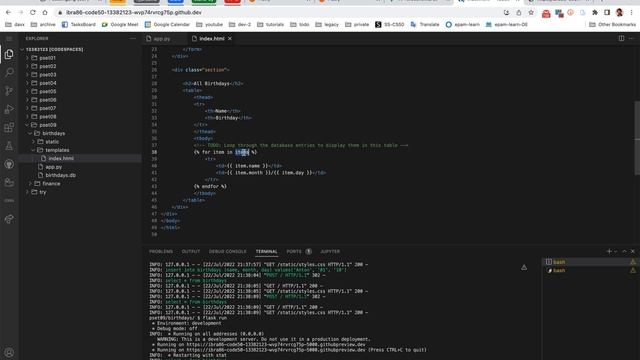This screenshot has width=640, height=360.
Task: Open the Other Bookmarks folder
Action: 613,24
